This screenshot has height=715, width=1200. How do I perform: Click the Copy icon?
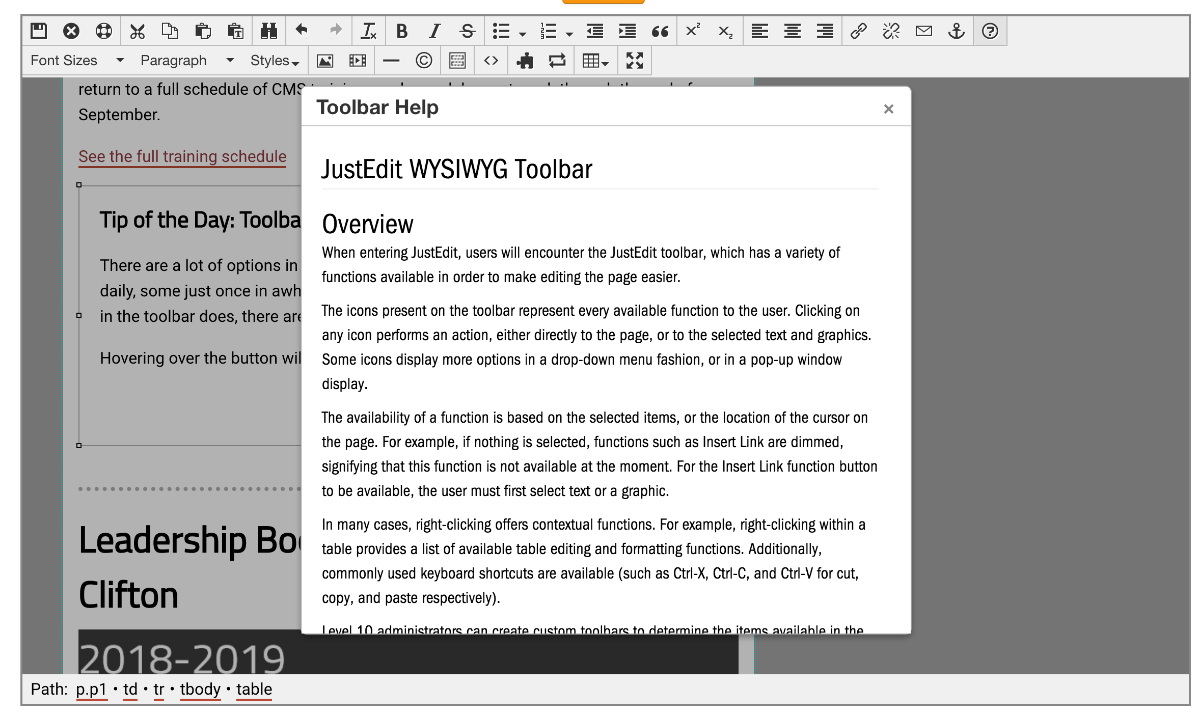[x=170, y=32]
